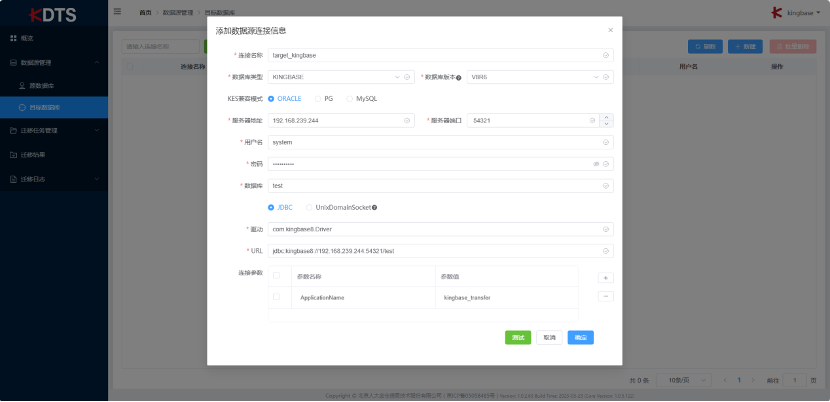The height and width of the screenshot is (402, 830).
Task: Click the green 测试 test button
Action: tap(518, 337)
